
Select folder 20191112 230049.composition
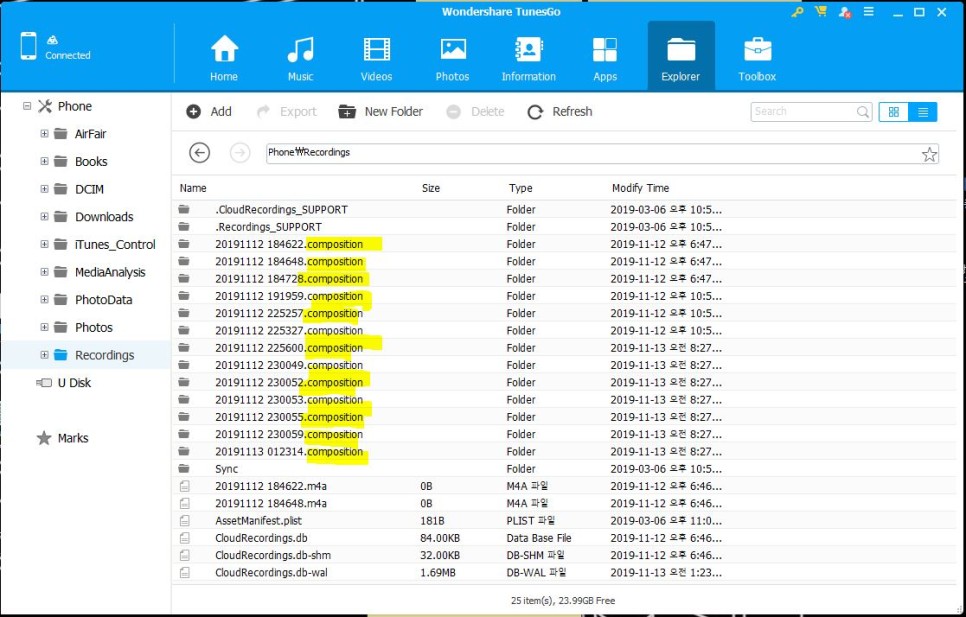coord(563,365)
